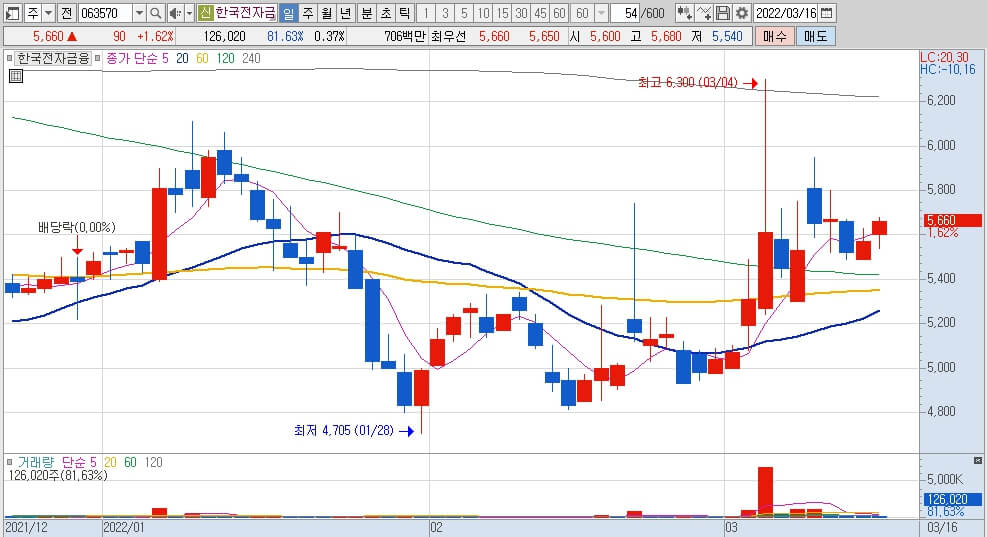The image size is (987, 537).
Task: Click the data table grid icon
Action: tap(16, 77)
